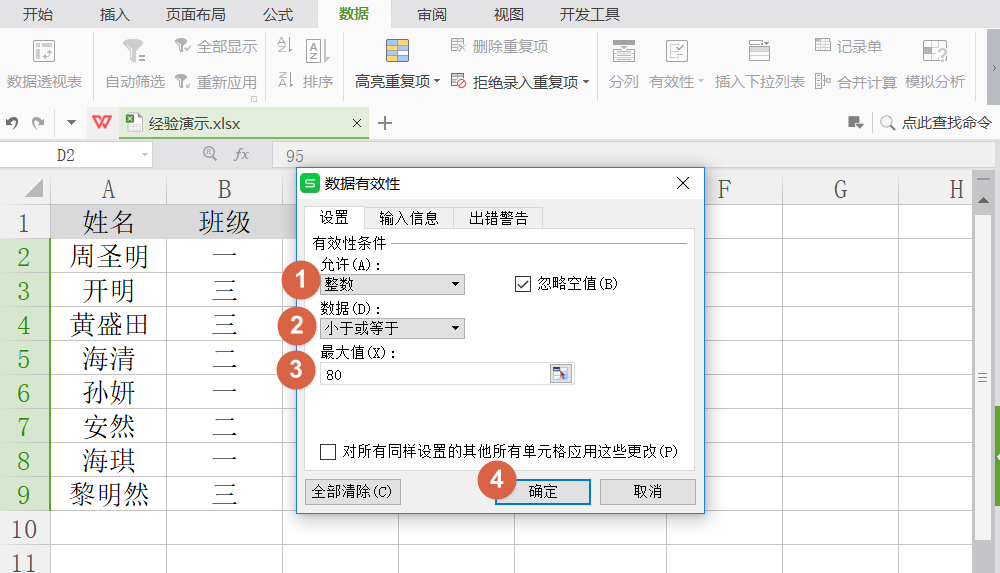Enable AutoFilter (自动筛选)

click(135, 63)
